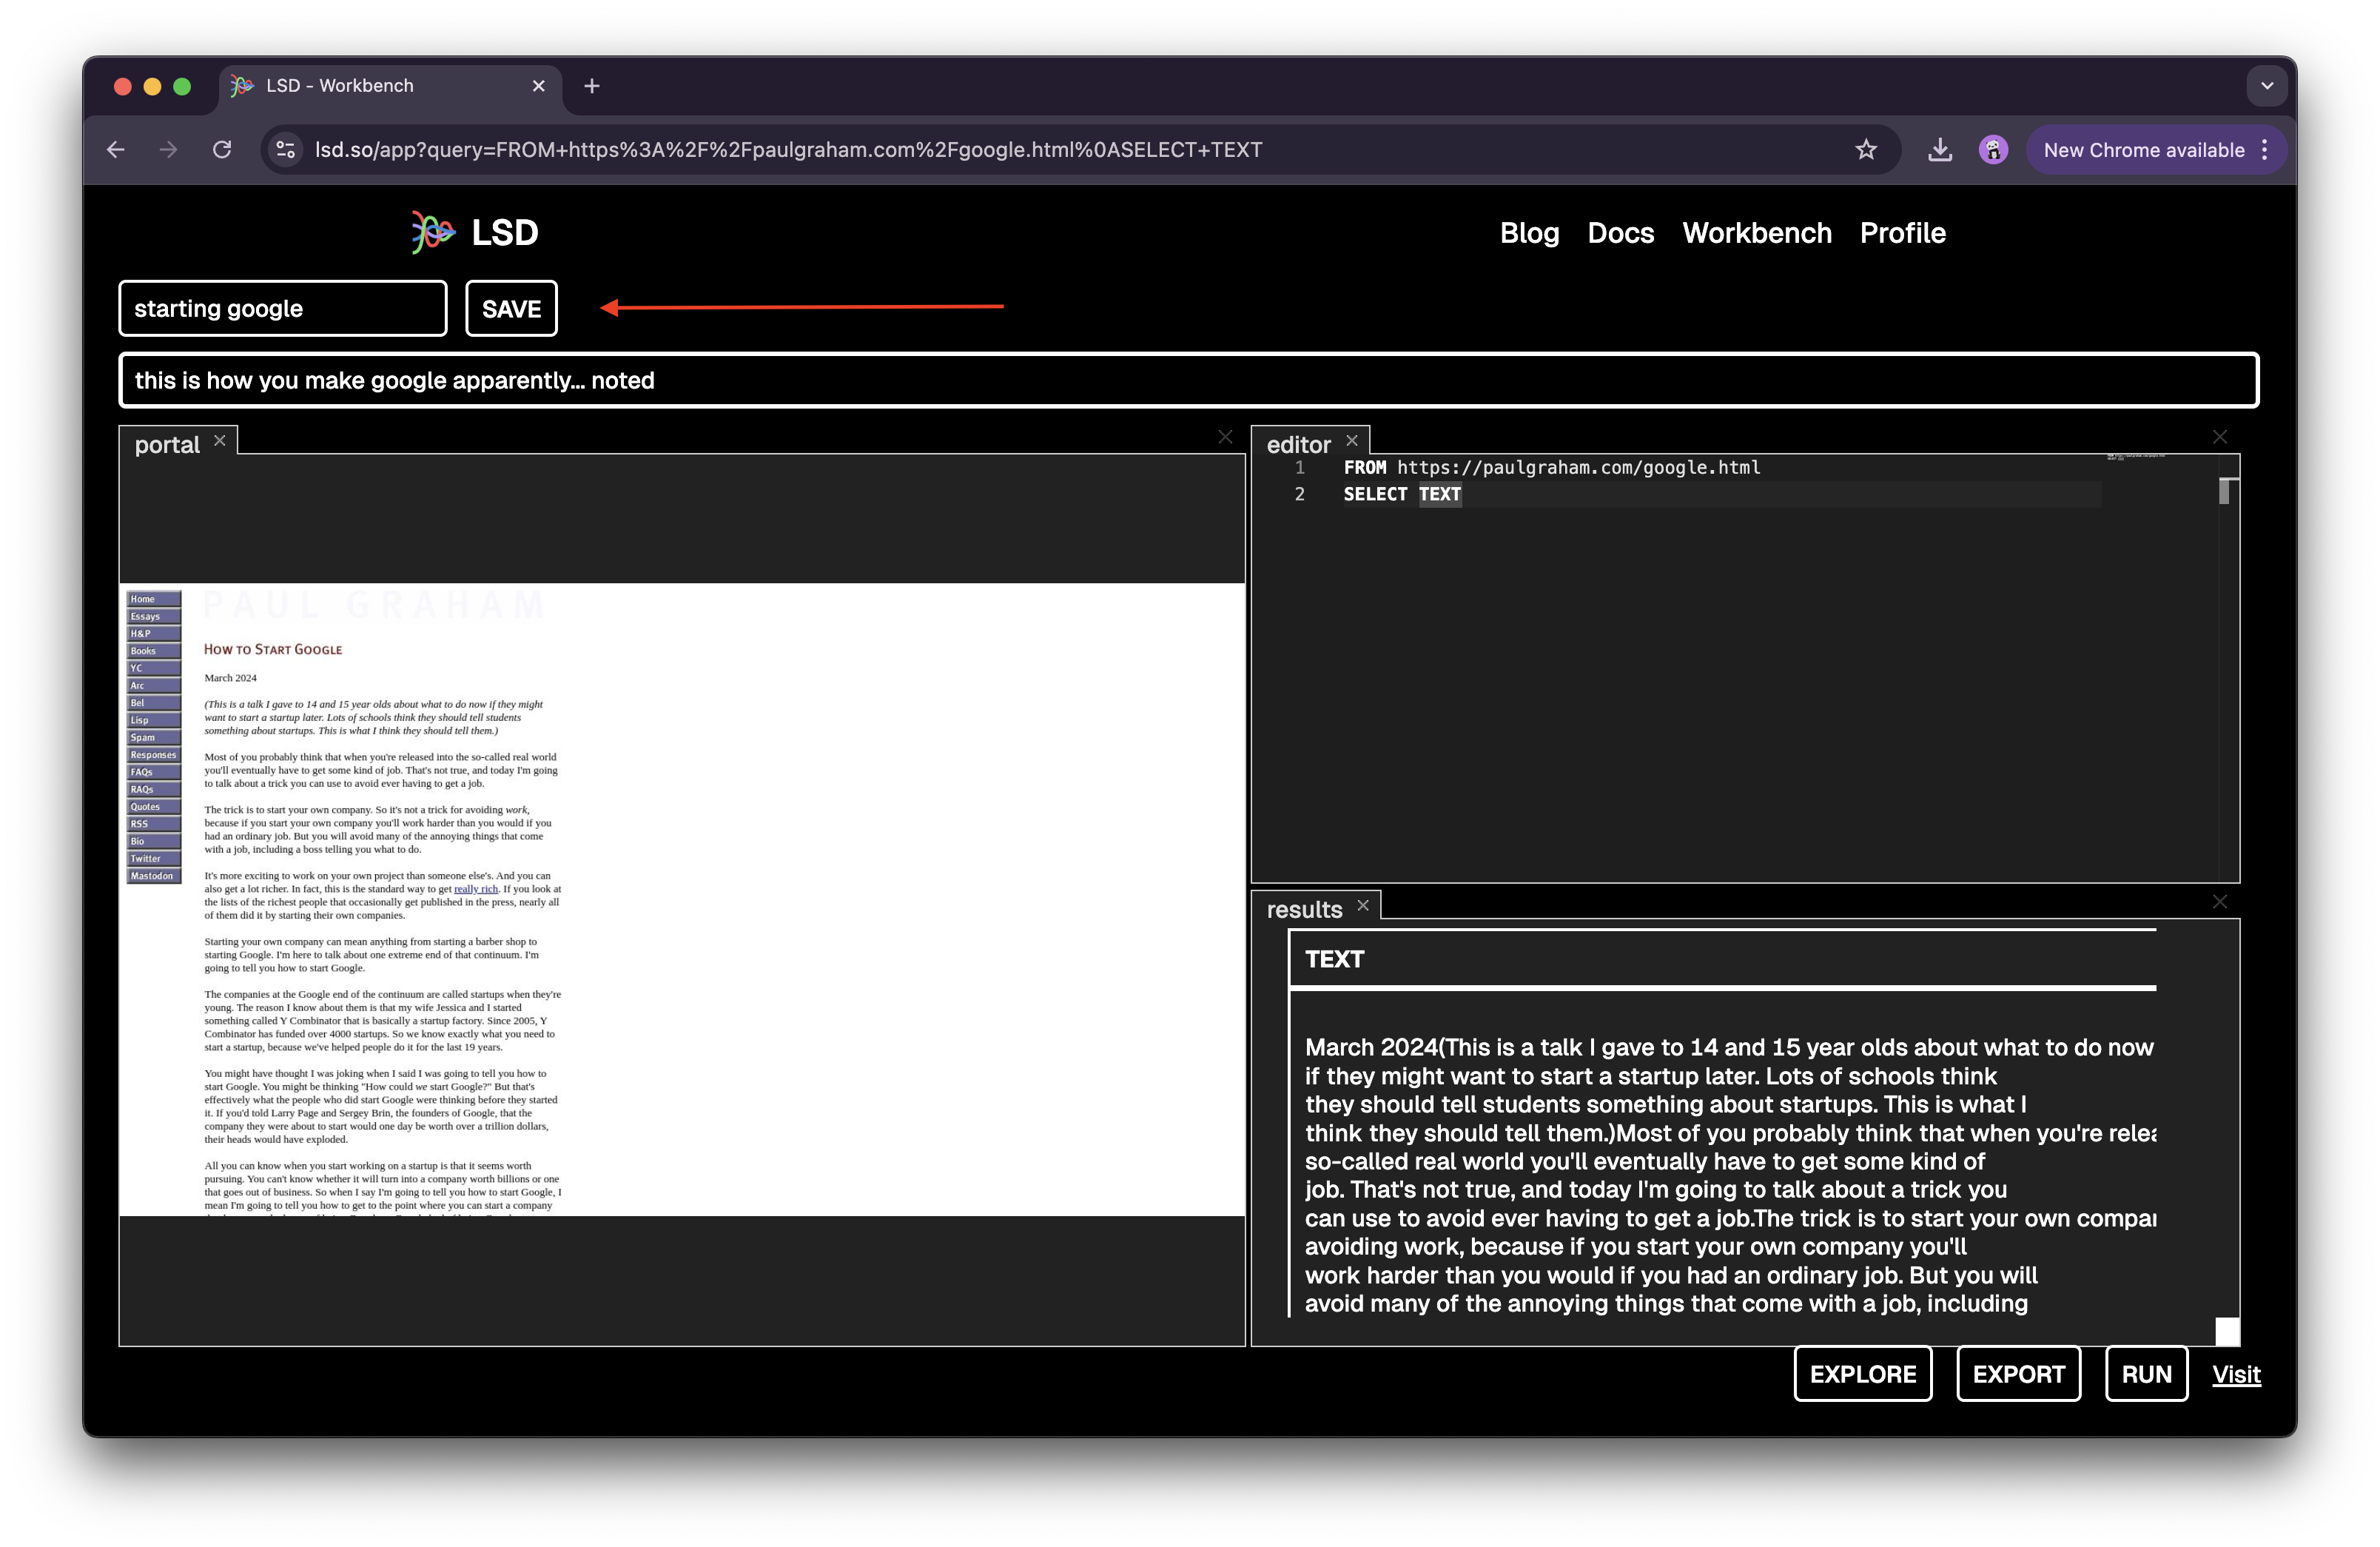
Task: Open Arc link in portal sidebar
Action: point(154,686)
